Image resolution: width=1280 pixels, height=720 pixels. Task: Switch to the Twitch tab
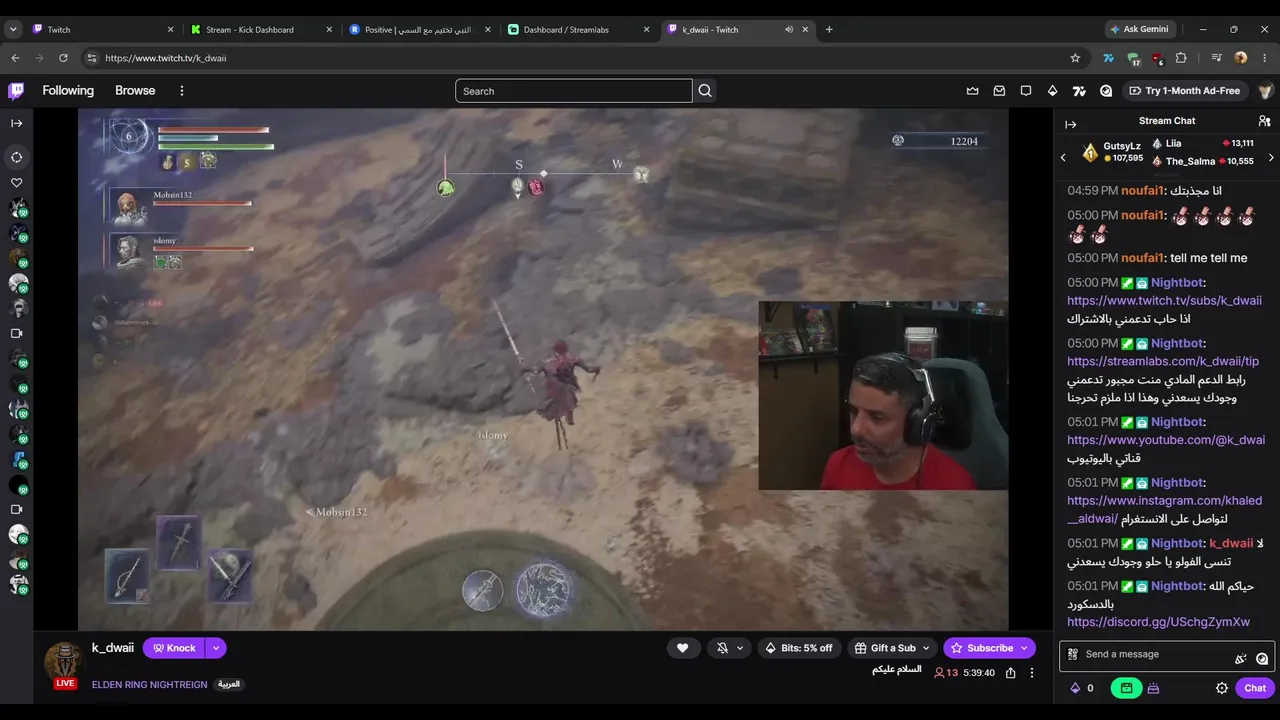click(x=103, y=30)
